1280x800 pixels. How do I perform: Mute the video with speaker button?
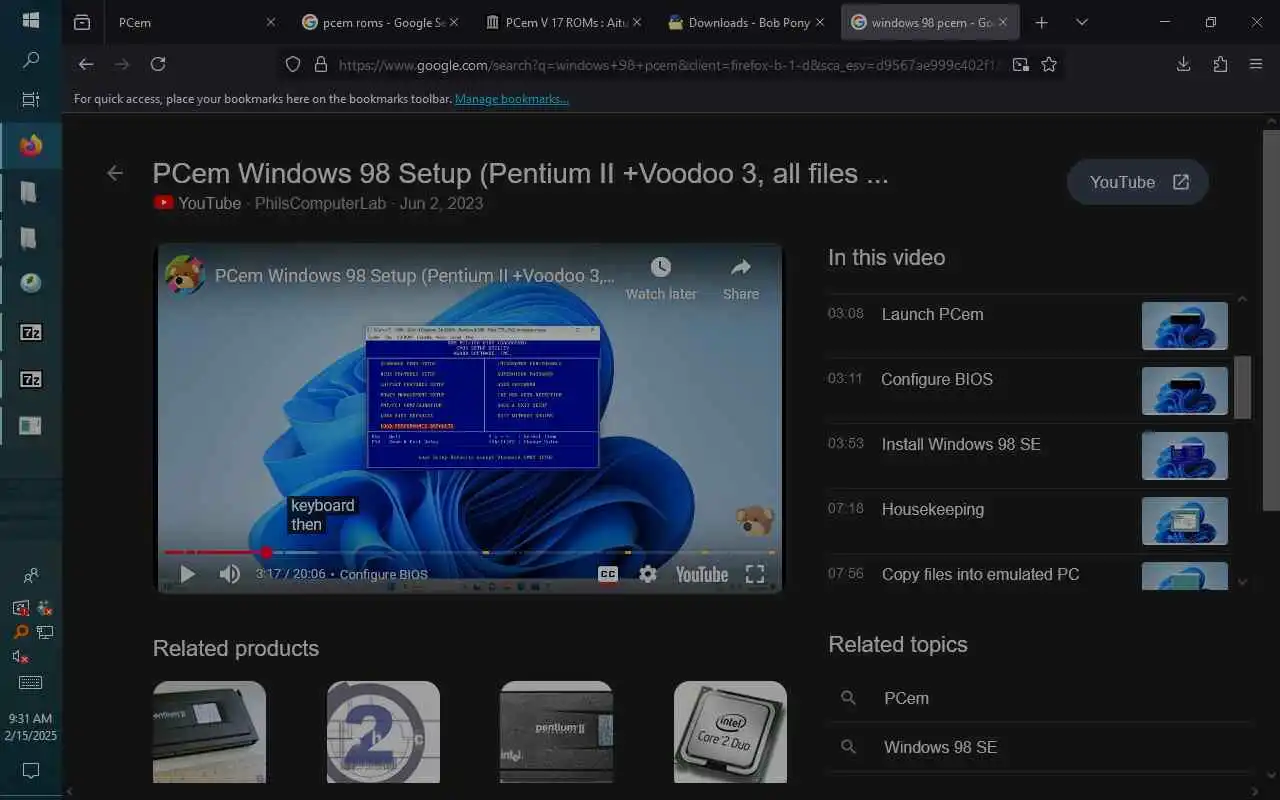coord(230,574)
